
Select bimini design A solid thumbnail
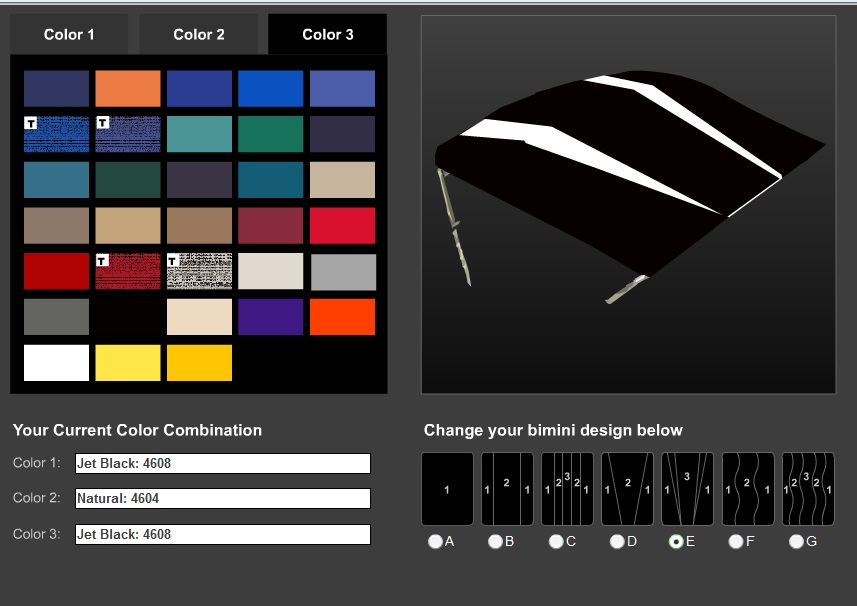(x=447, y=489)
